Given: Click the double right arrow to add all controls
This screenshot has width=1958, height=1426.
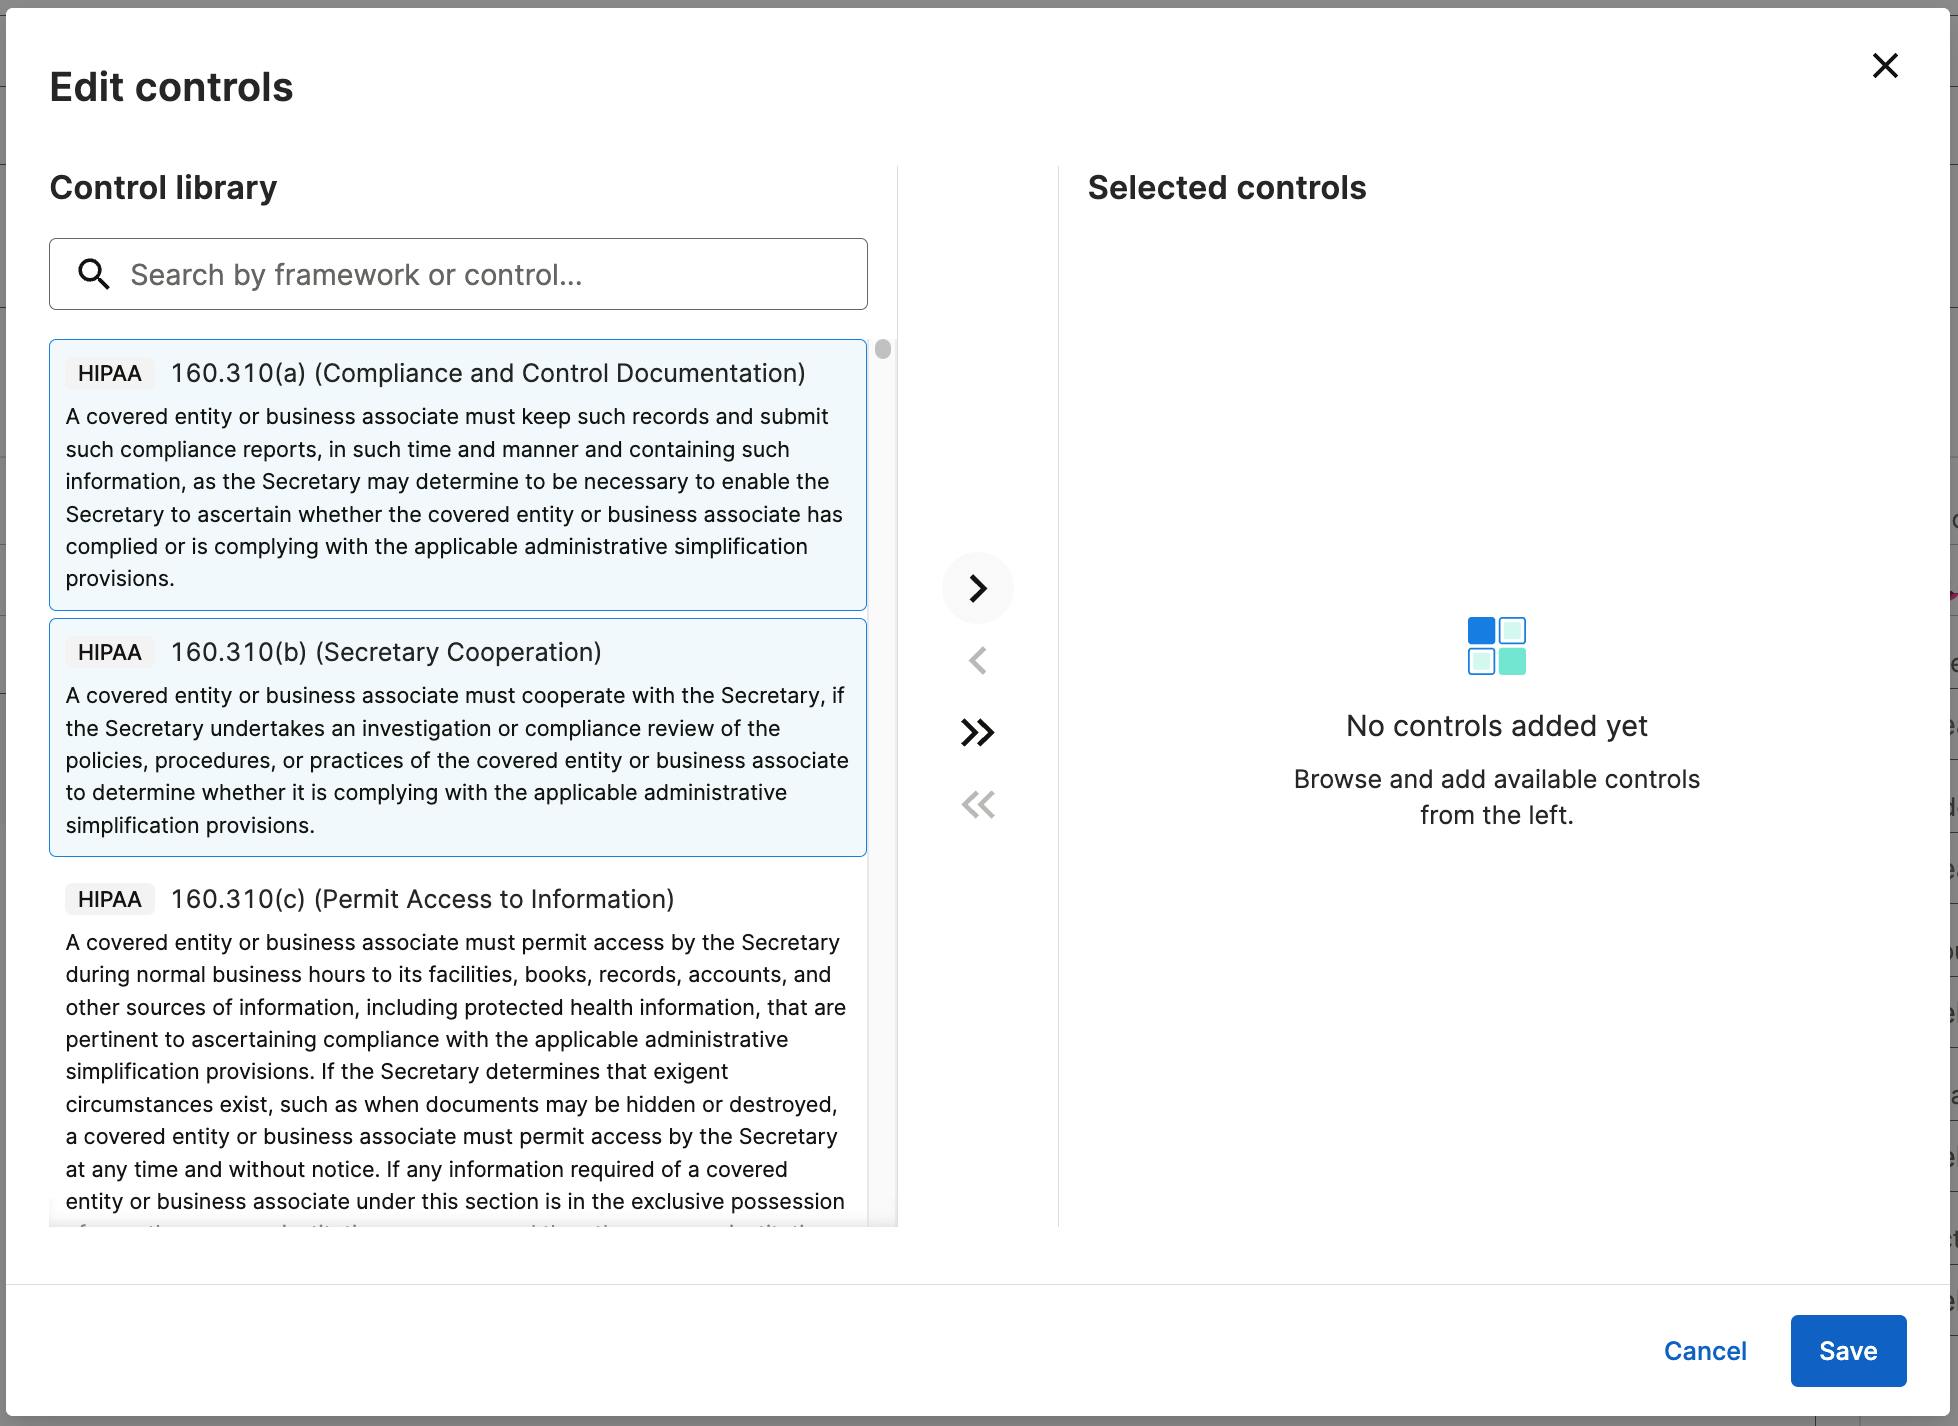Looking at the screenshot, I should tap(977, 733).
